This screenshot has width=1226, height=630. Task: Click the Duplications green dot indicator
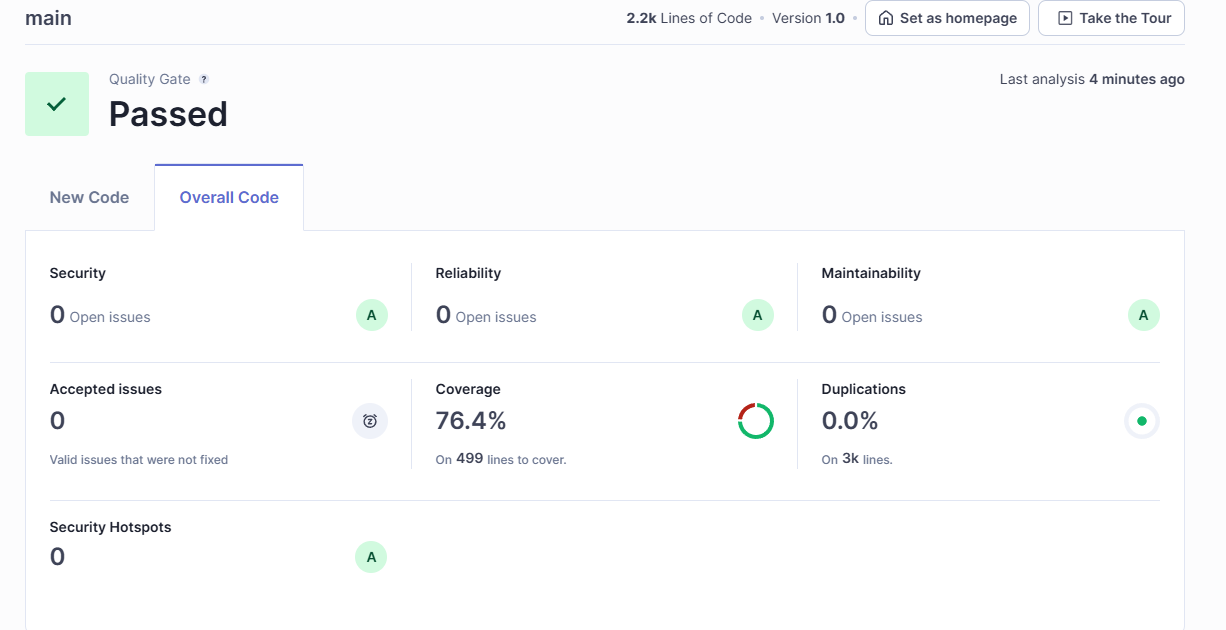[x=1142, y=421]
